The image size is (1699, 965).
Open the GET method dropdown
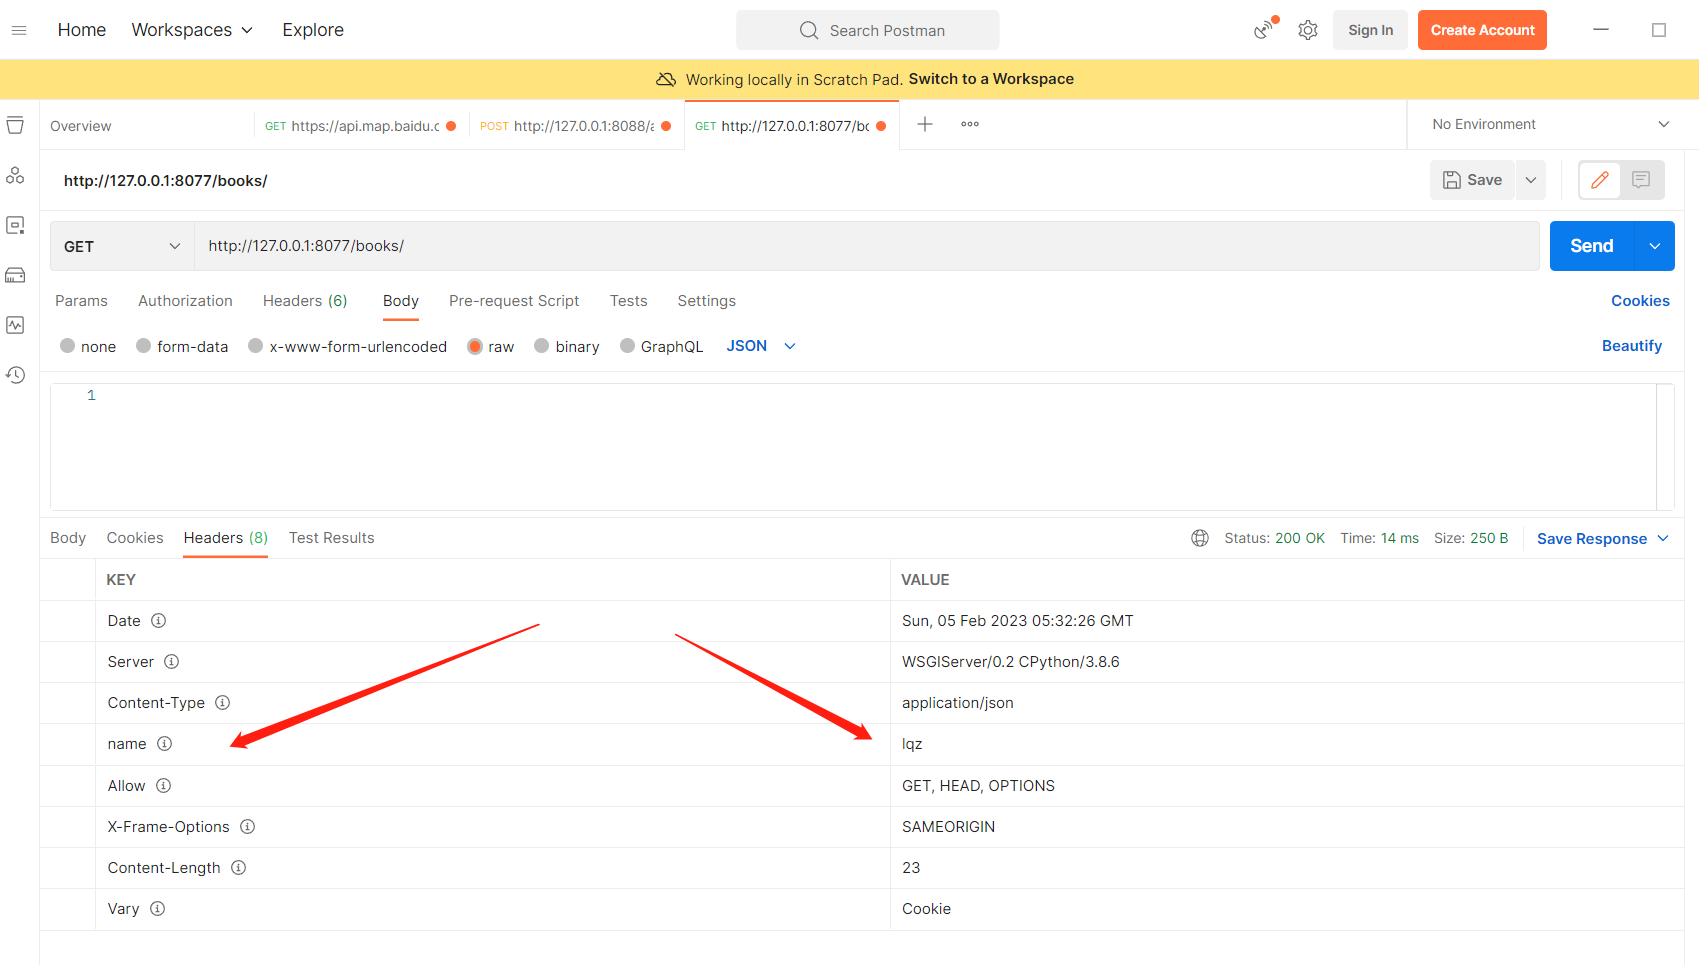(x=122, y=246)
